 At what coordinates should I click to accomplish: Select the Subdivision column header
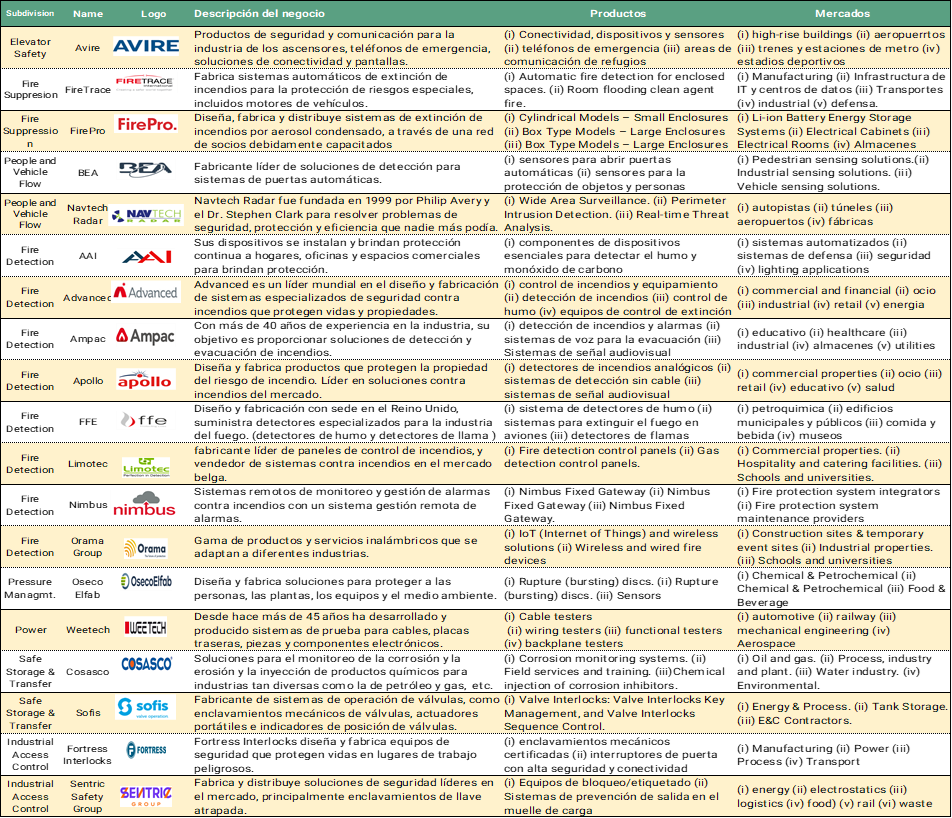point(30,13)
